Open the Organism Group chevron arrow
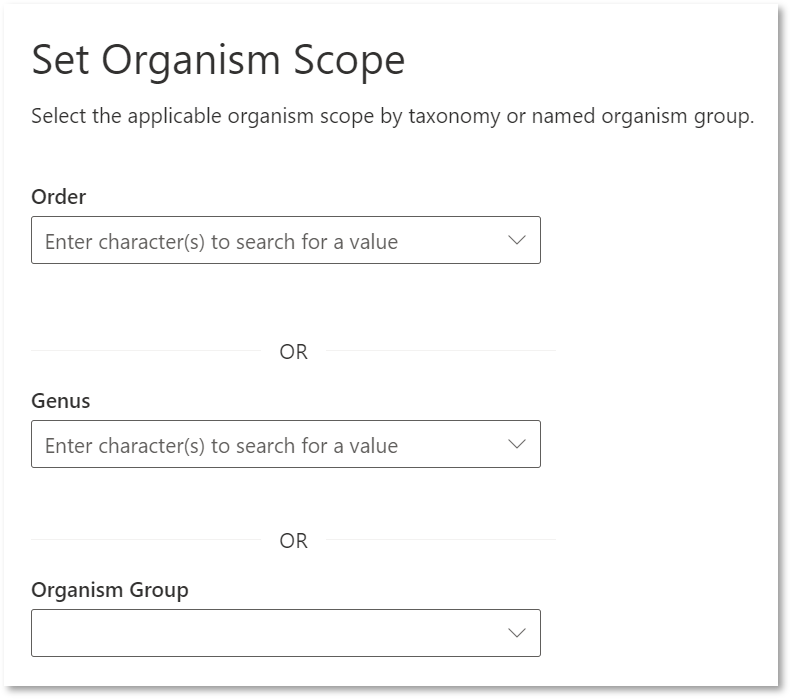This screenshot has width=791, height=699. (x=517, y=633)
